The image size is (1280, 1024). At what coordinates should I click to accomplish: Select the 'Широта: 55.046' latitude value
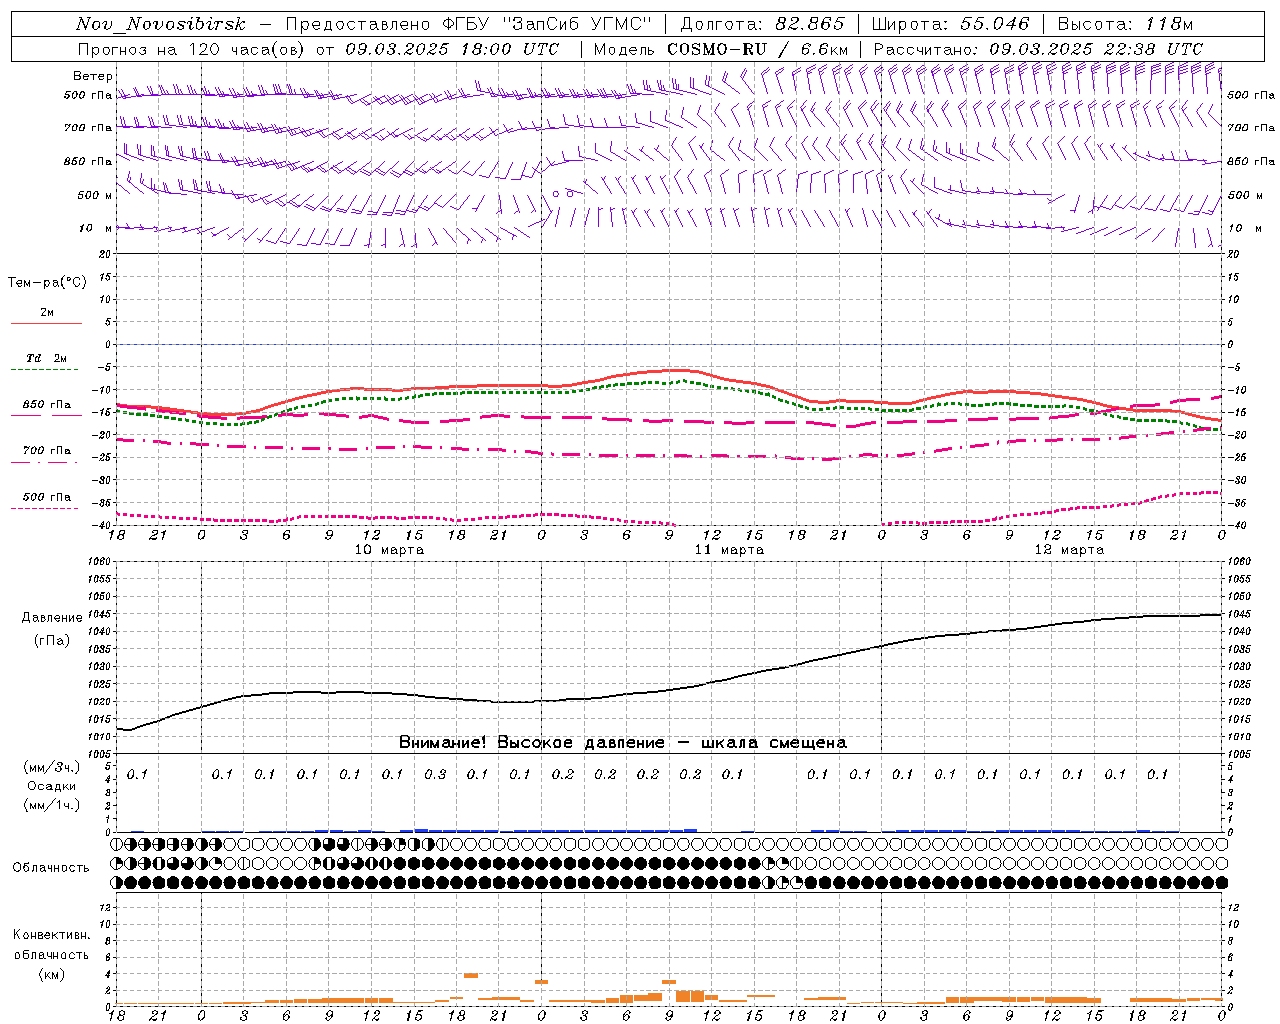pos(950,24)
